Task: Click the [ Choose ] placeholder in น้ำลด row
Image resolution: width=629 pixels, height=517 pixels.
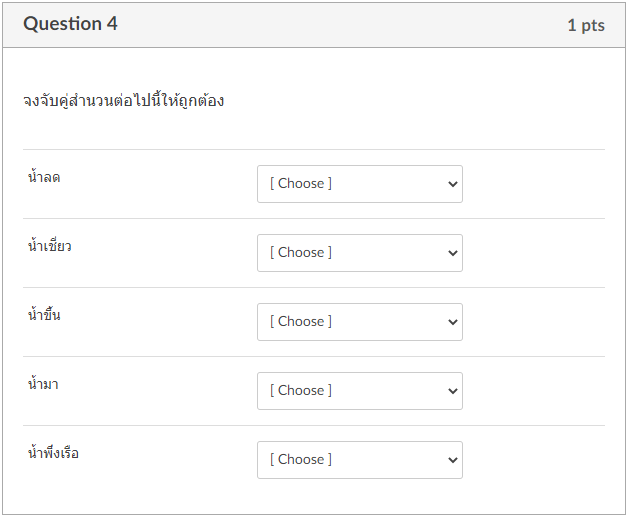Action: pos(301,184)
